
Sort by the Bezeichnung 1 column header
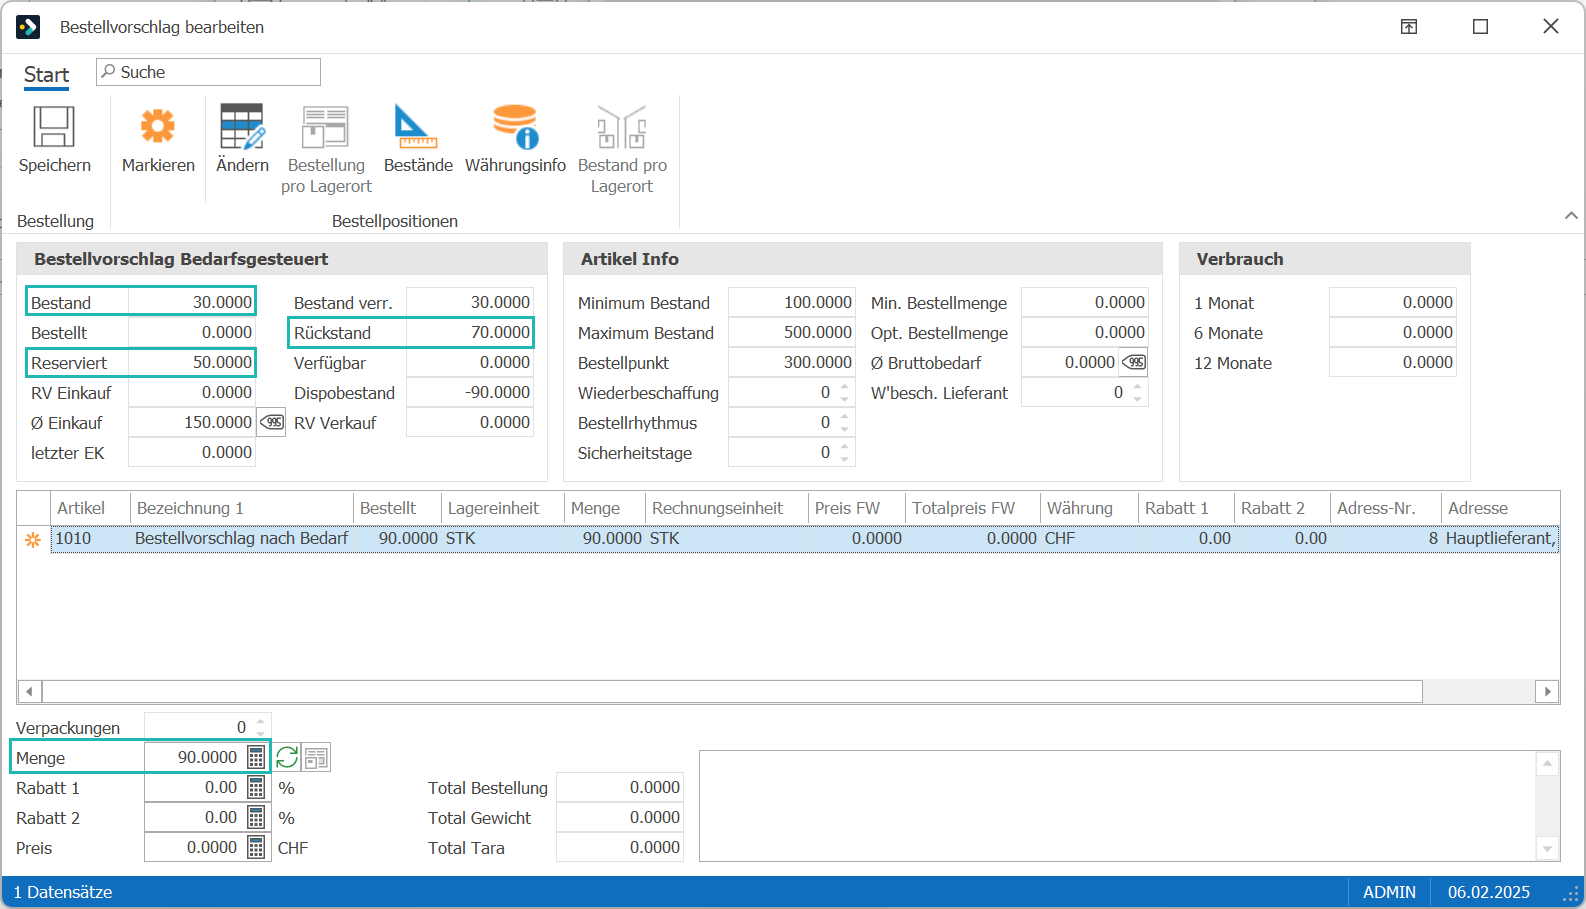click(x=241, y=508)
